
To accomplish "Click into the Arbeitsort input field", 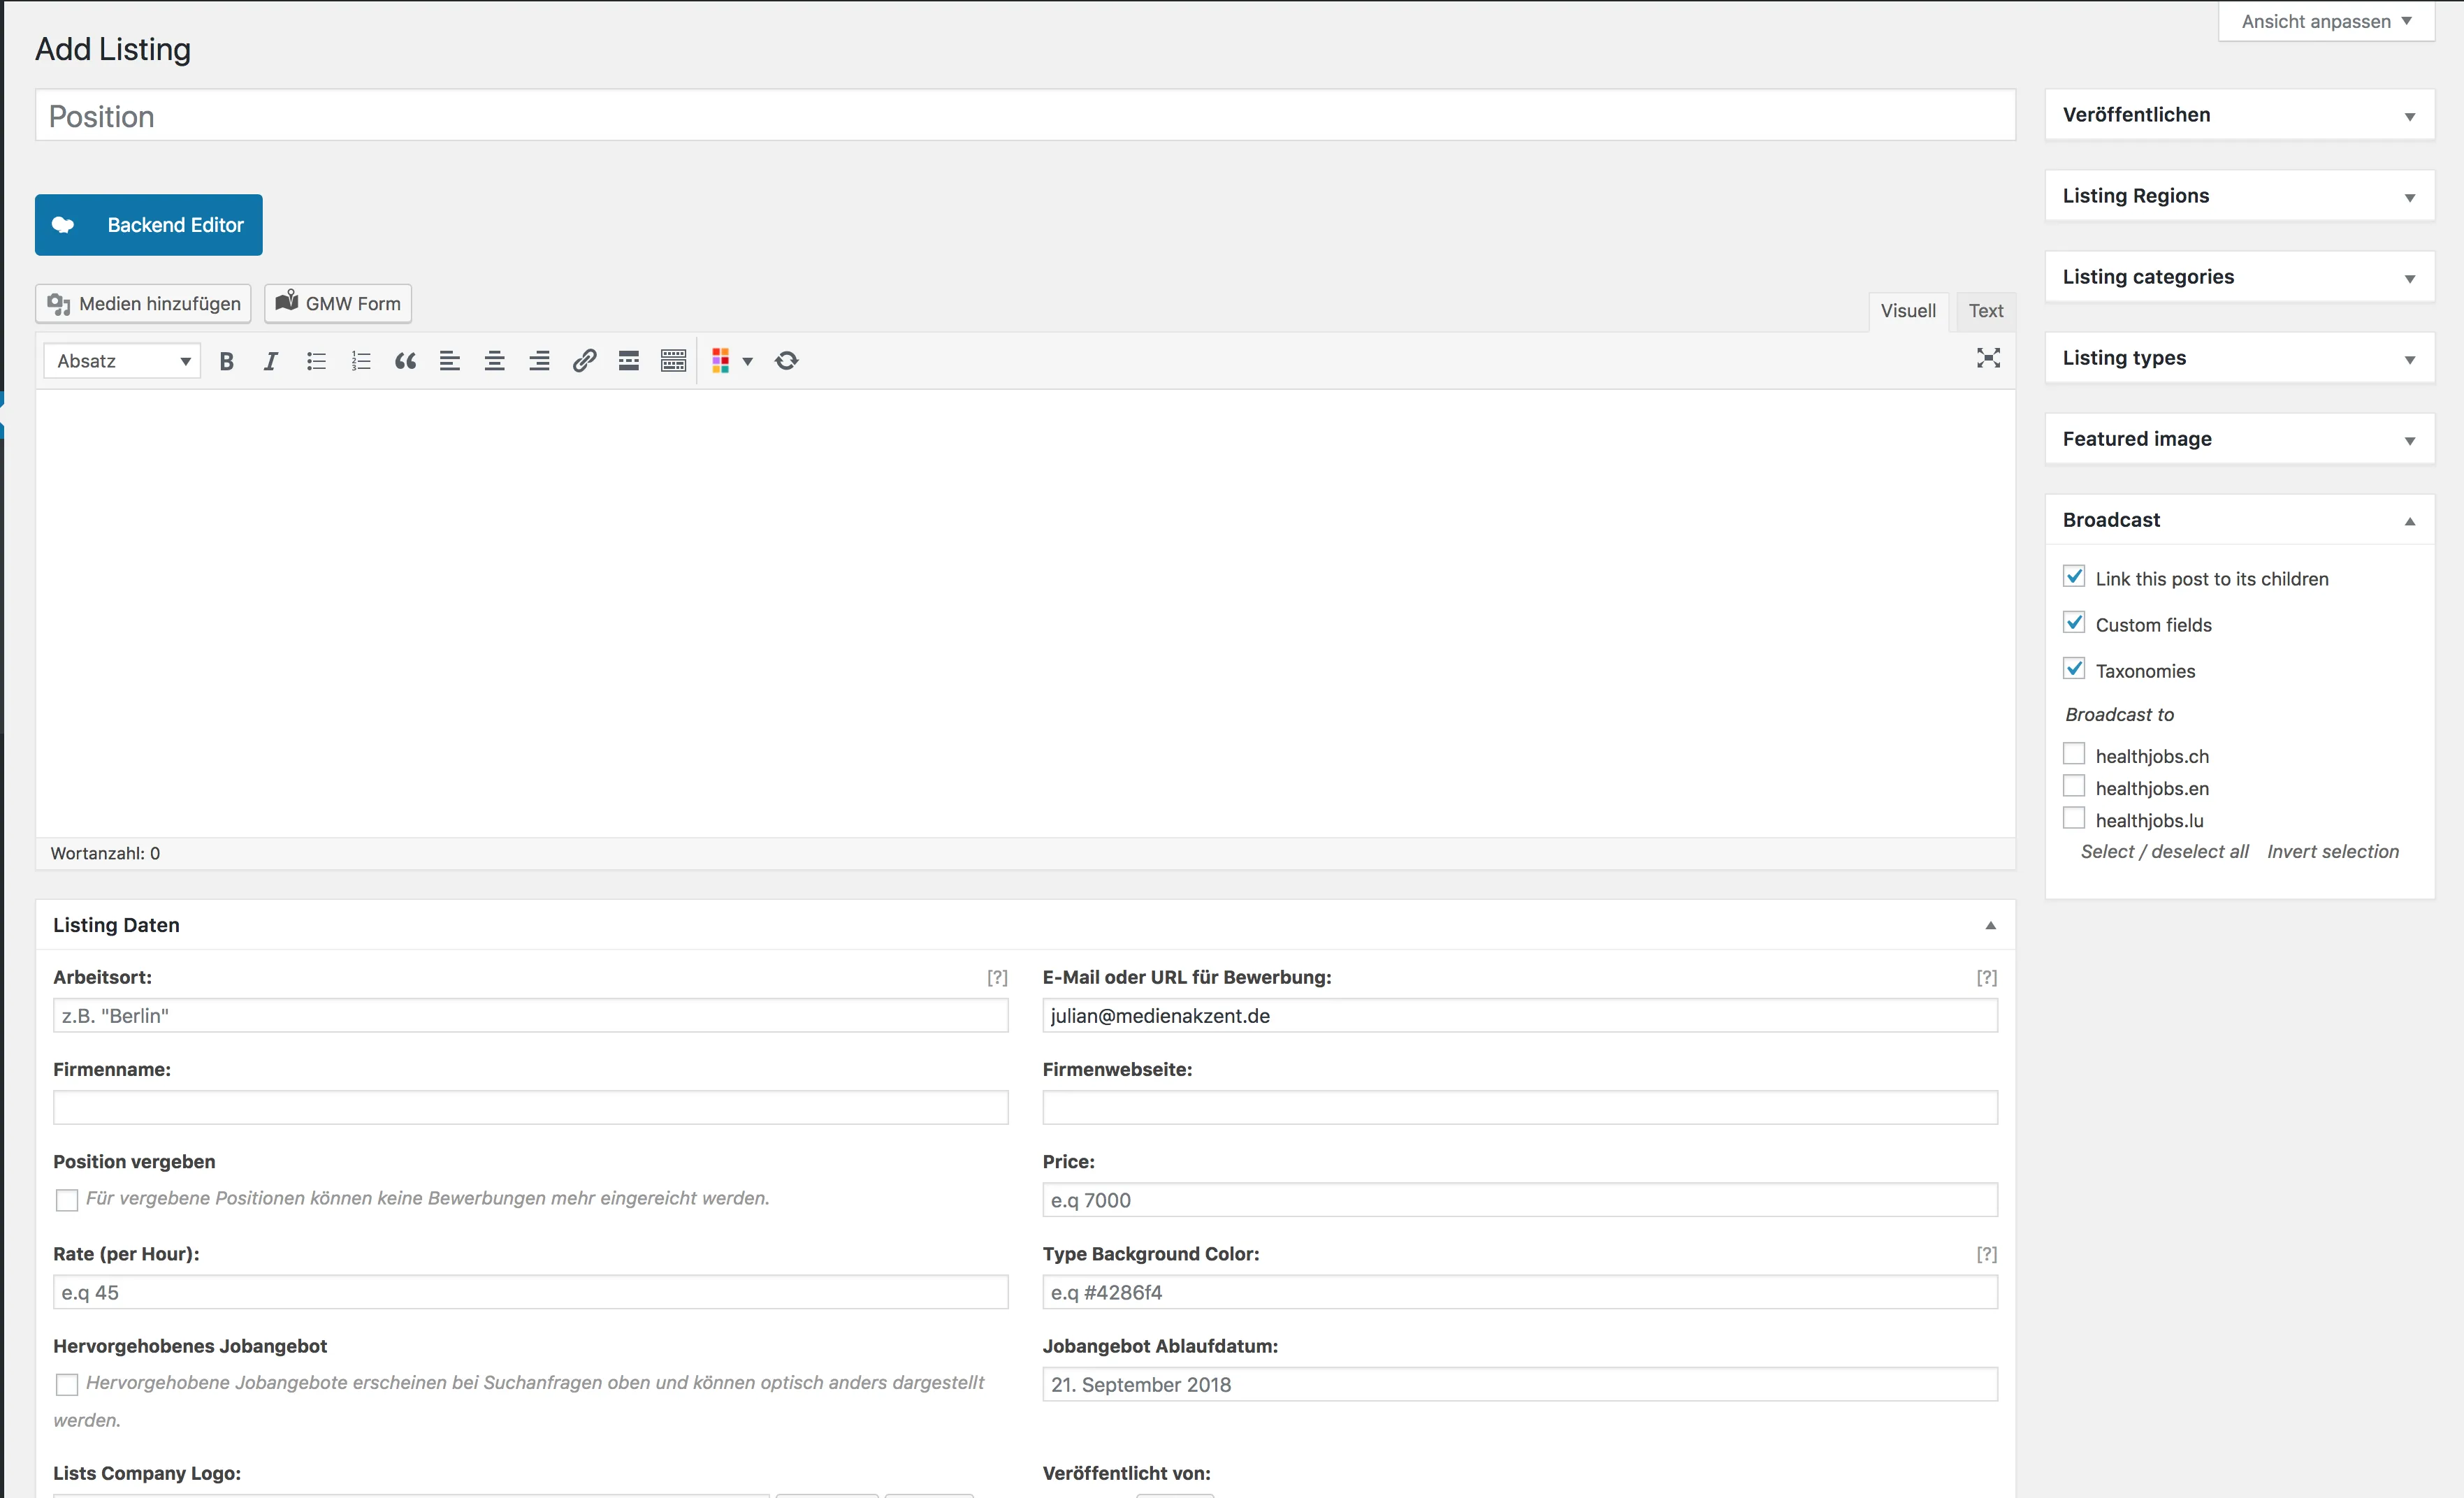I will tap(530, 1016).
